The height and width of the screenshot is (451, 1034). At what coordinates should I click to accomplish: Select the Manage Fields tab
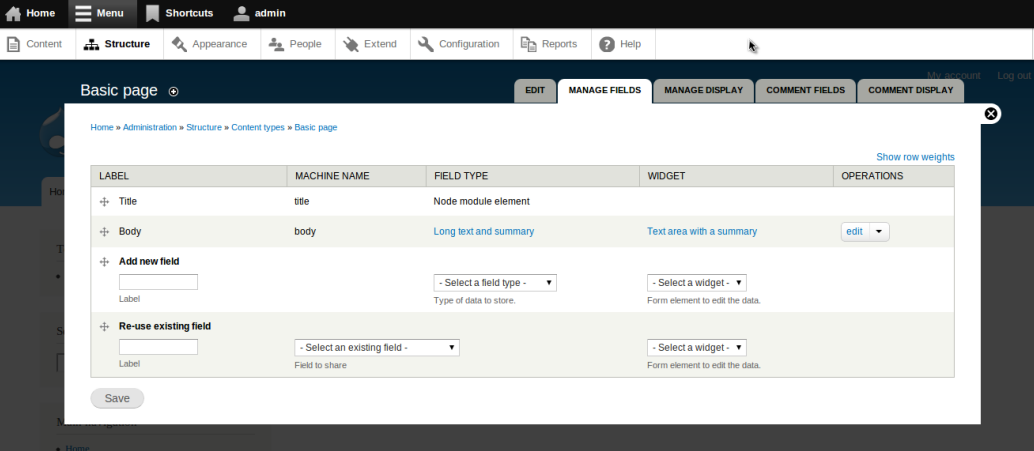point(605,90)
